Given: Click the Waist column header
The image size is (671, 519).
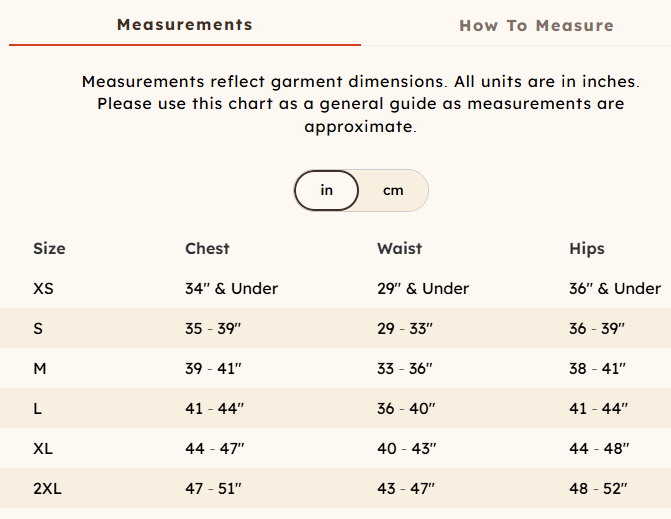Looking at the screenshot, I should 399,248.
